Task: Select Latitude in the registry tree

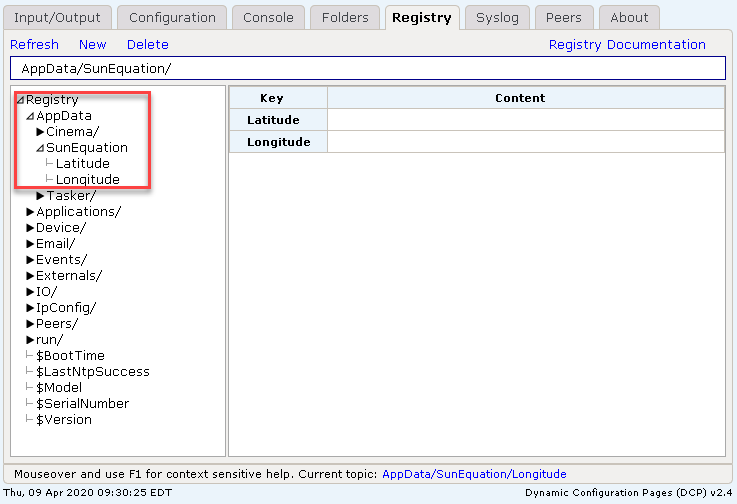Action: [83, 164]
